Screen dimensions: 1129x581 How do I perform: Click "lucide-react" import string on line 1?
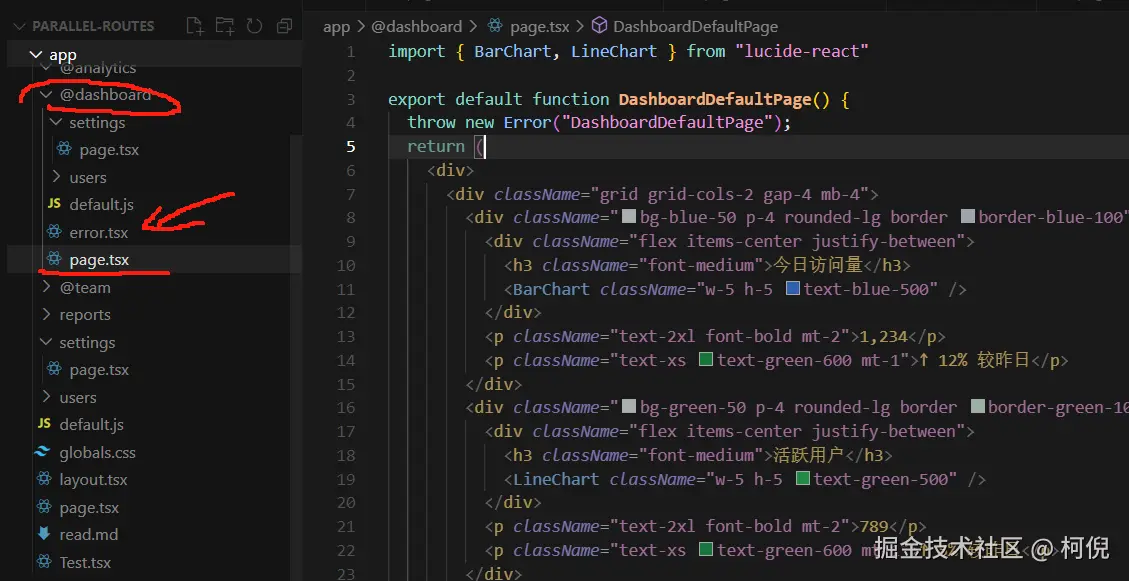802,52
